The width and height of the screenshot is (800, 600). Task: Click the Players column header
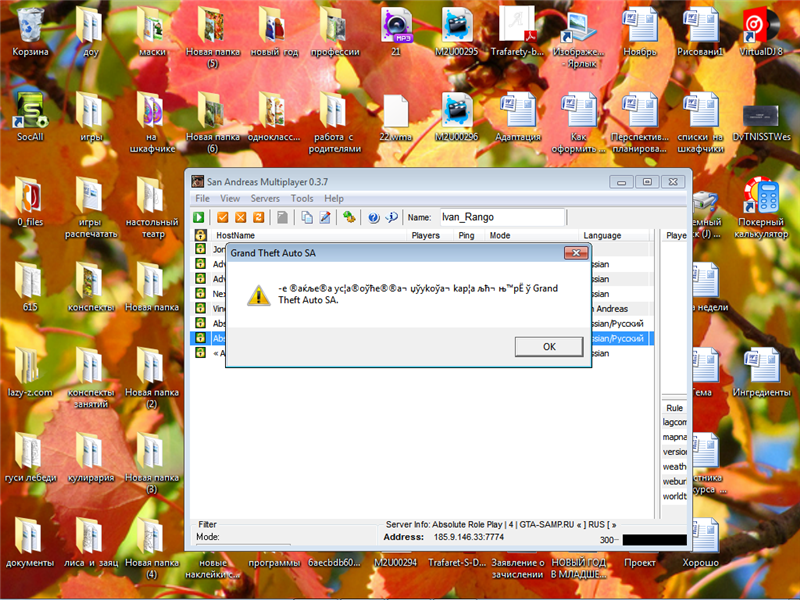coord(426,236)
